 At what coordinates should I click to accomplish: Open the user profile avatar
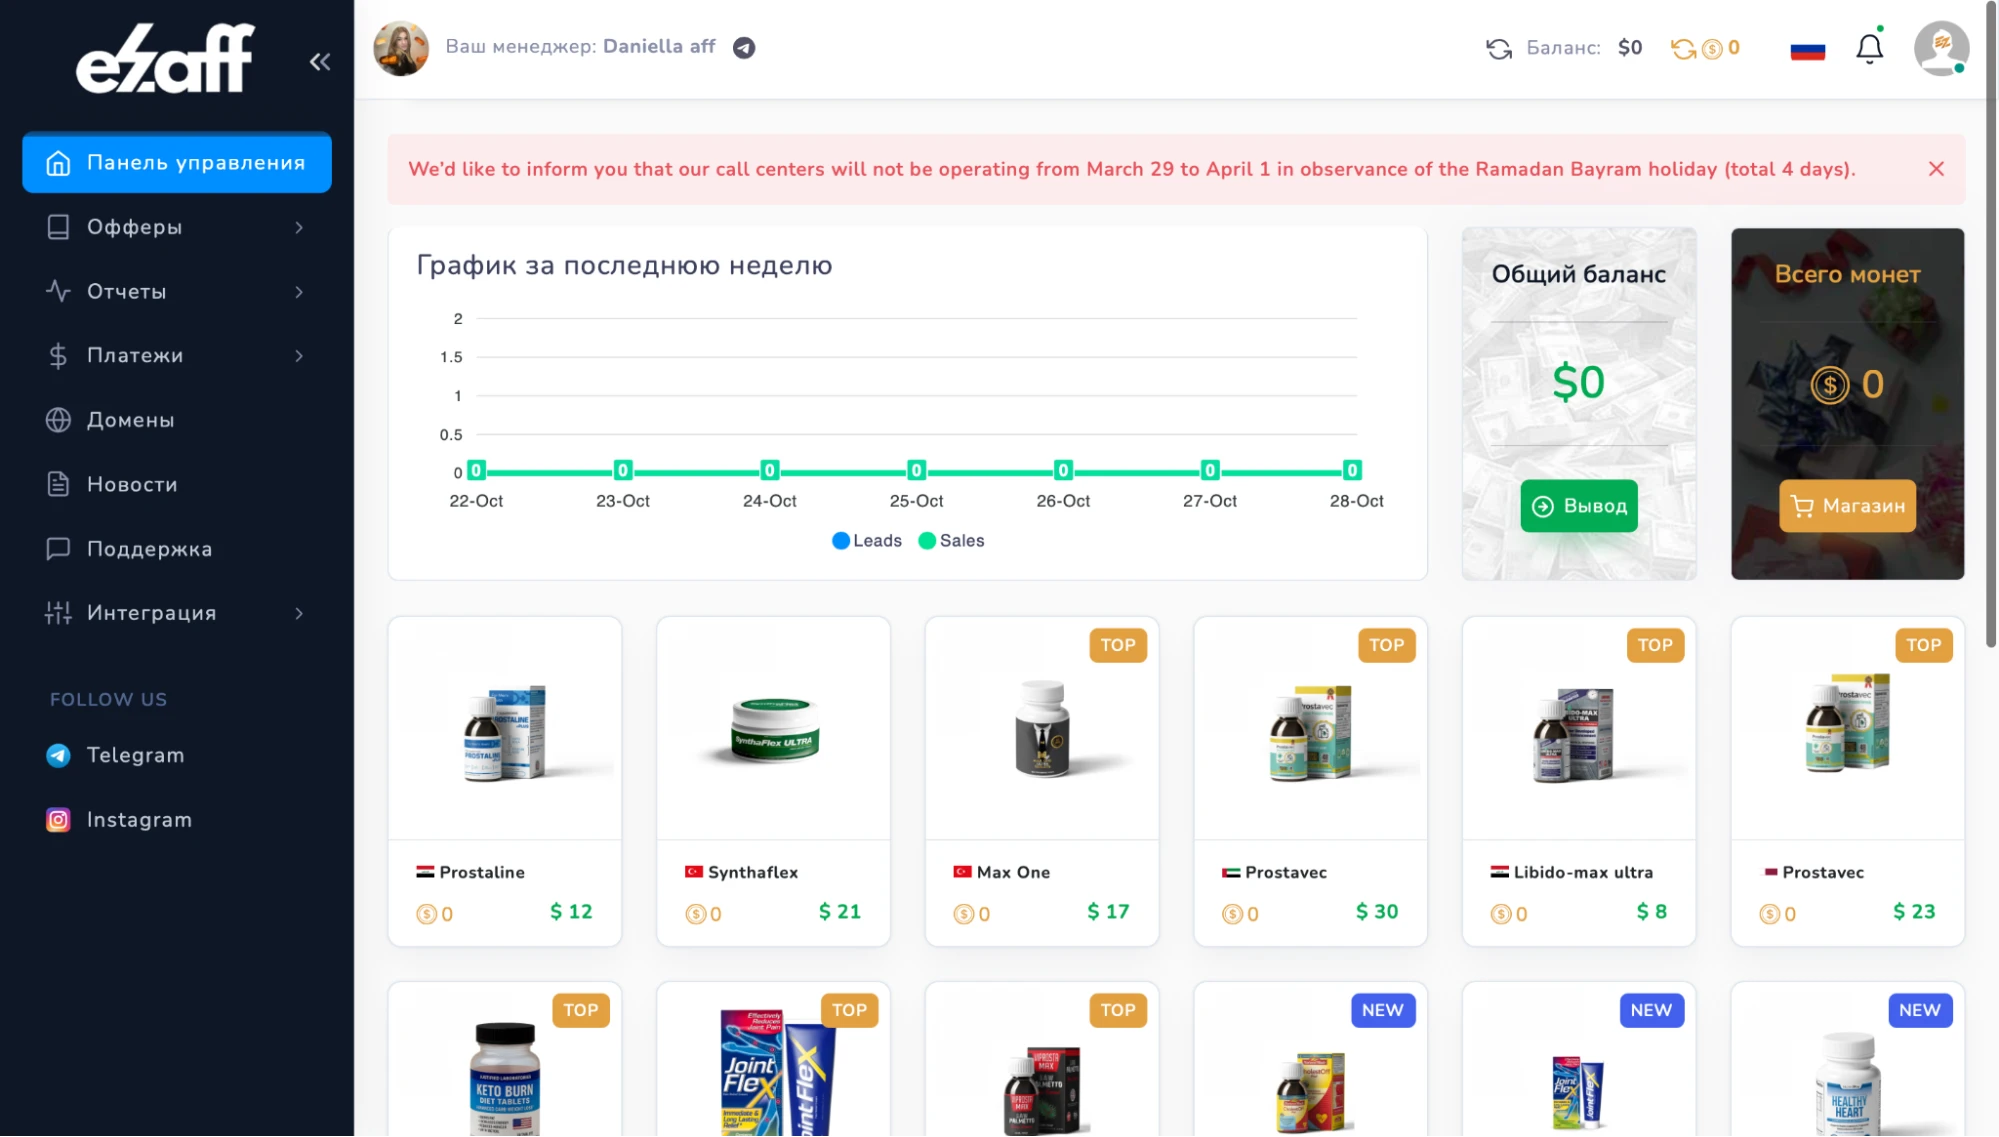pos(1941,48)
